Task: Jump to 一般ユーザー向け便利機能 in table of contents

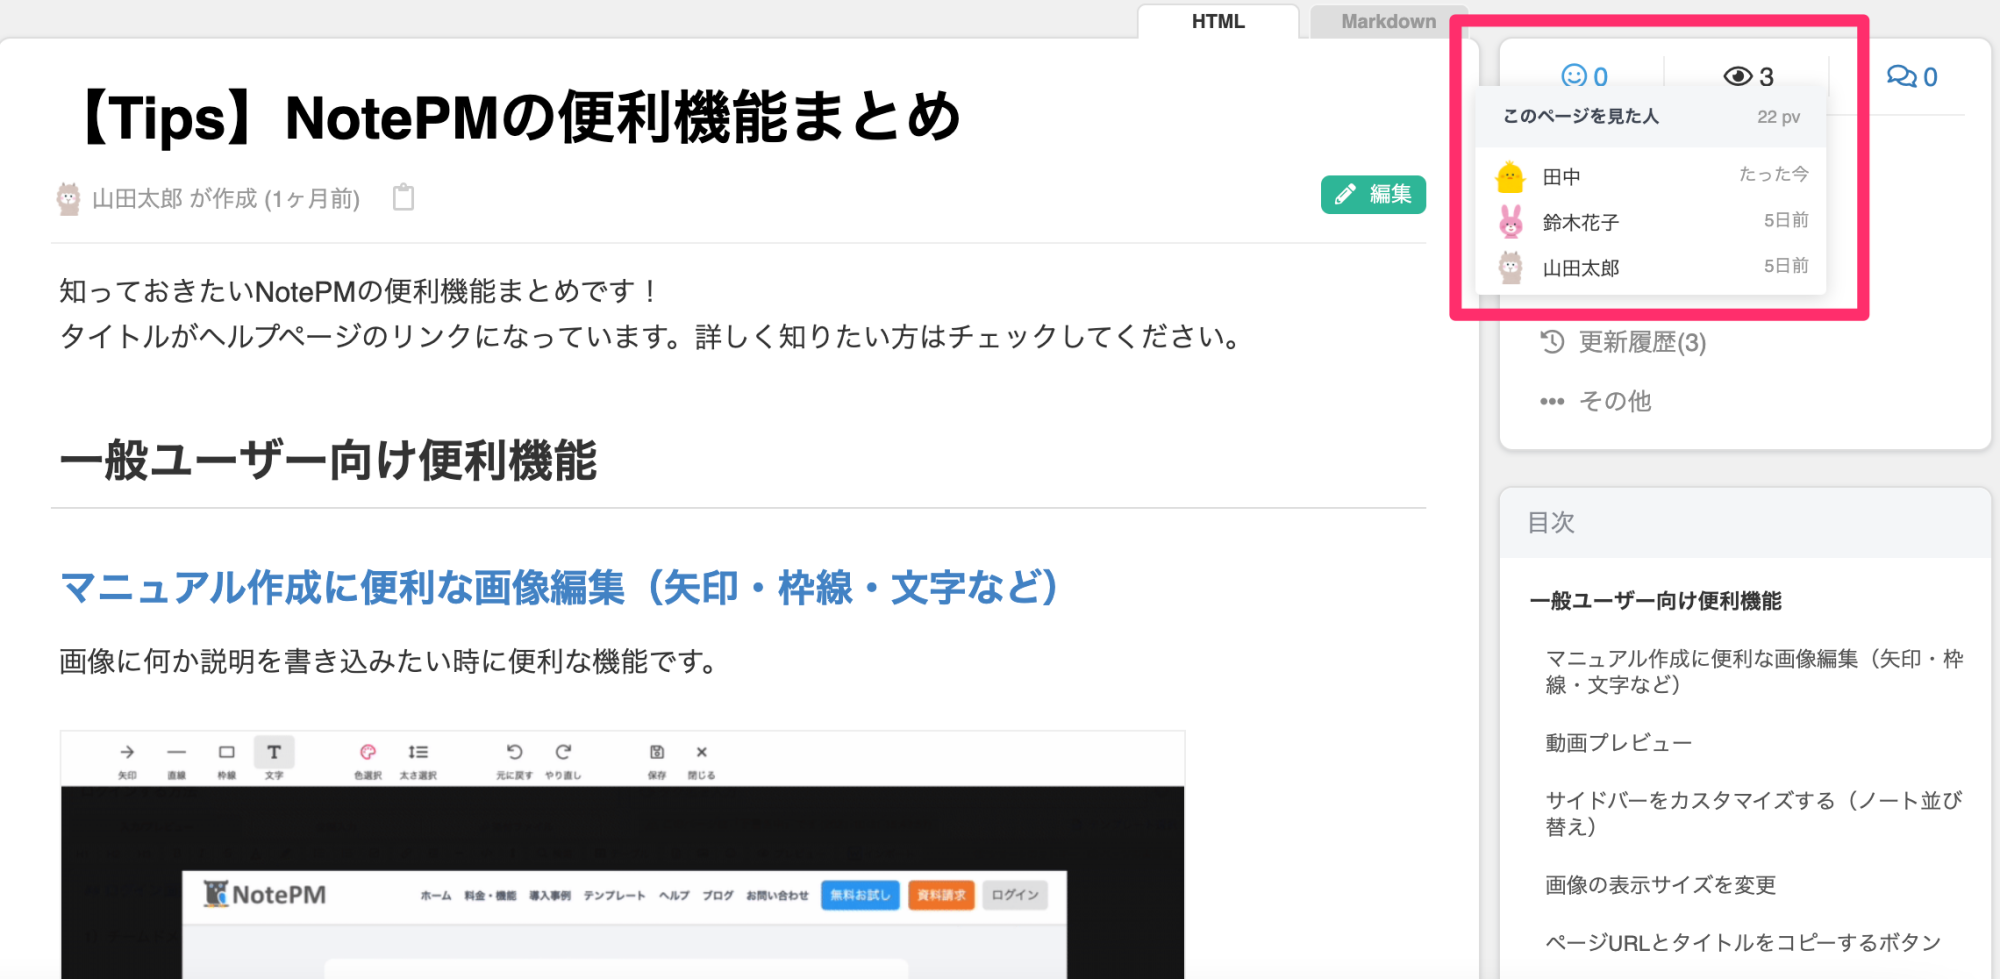Action: 1656,601
